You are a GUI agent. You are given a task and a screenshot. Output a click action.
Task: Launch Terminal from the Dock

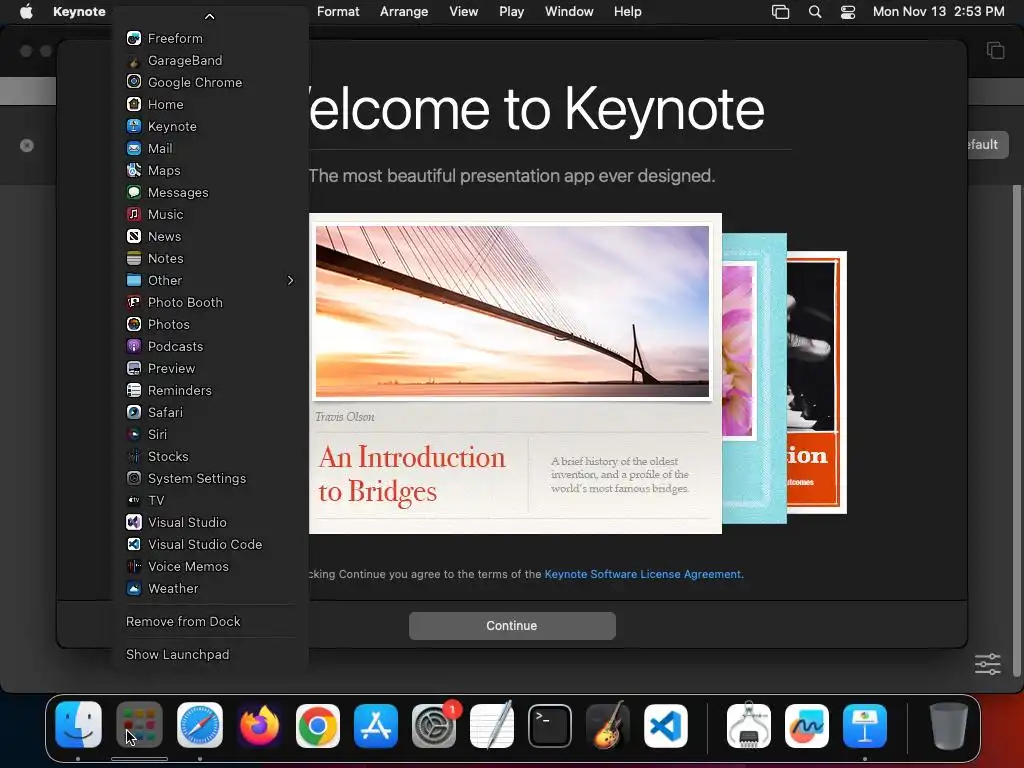click(x=550, y=725)
